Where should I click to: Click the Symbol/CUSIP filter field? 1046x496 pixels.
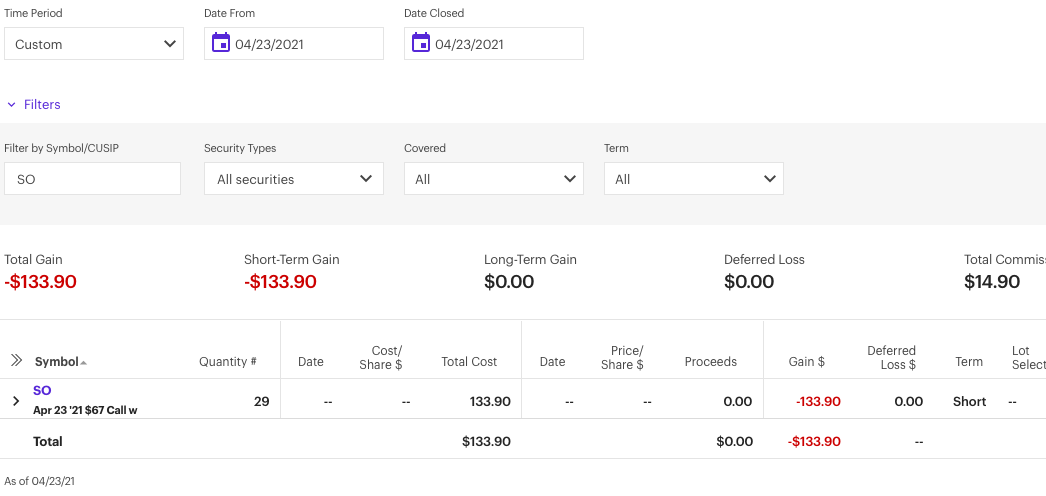pos(93,179)
